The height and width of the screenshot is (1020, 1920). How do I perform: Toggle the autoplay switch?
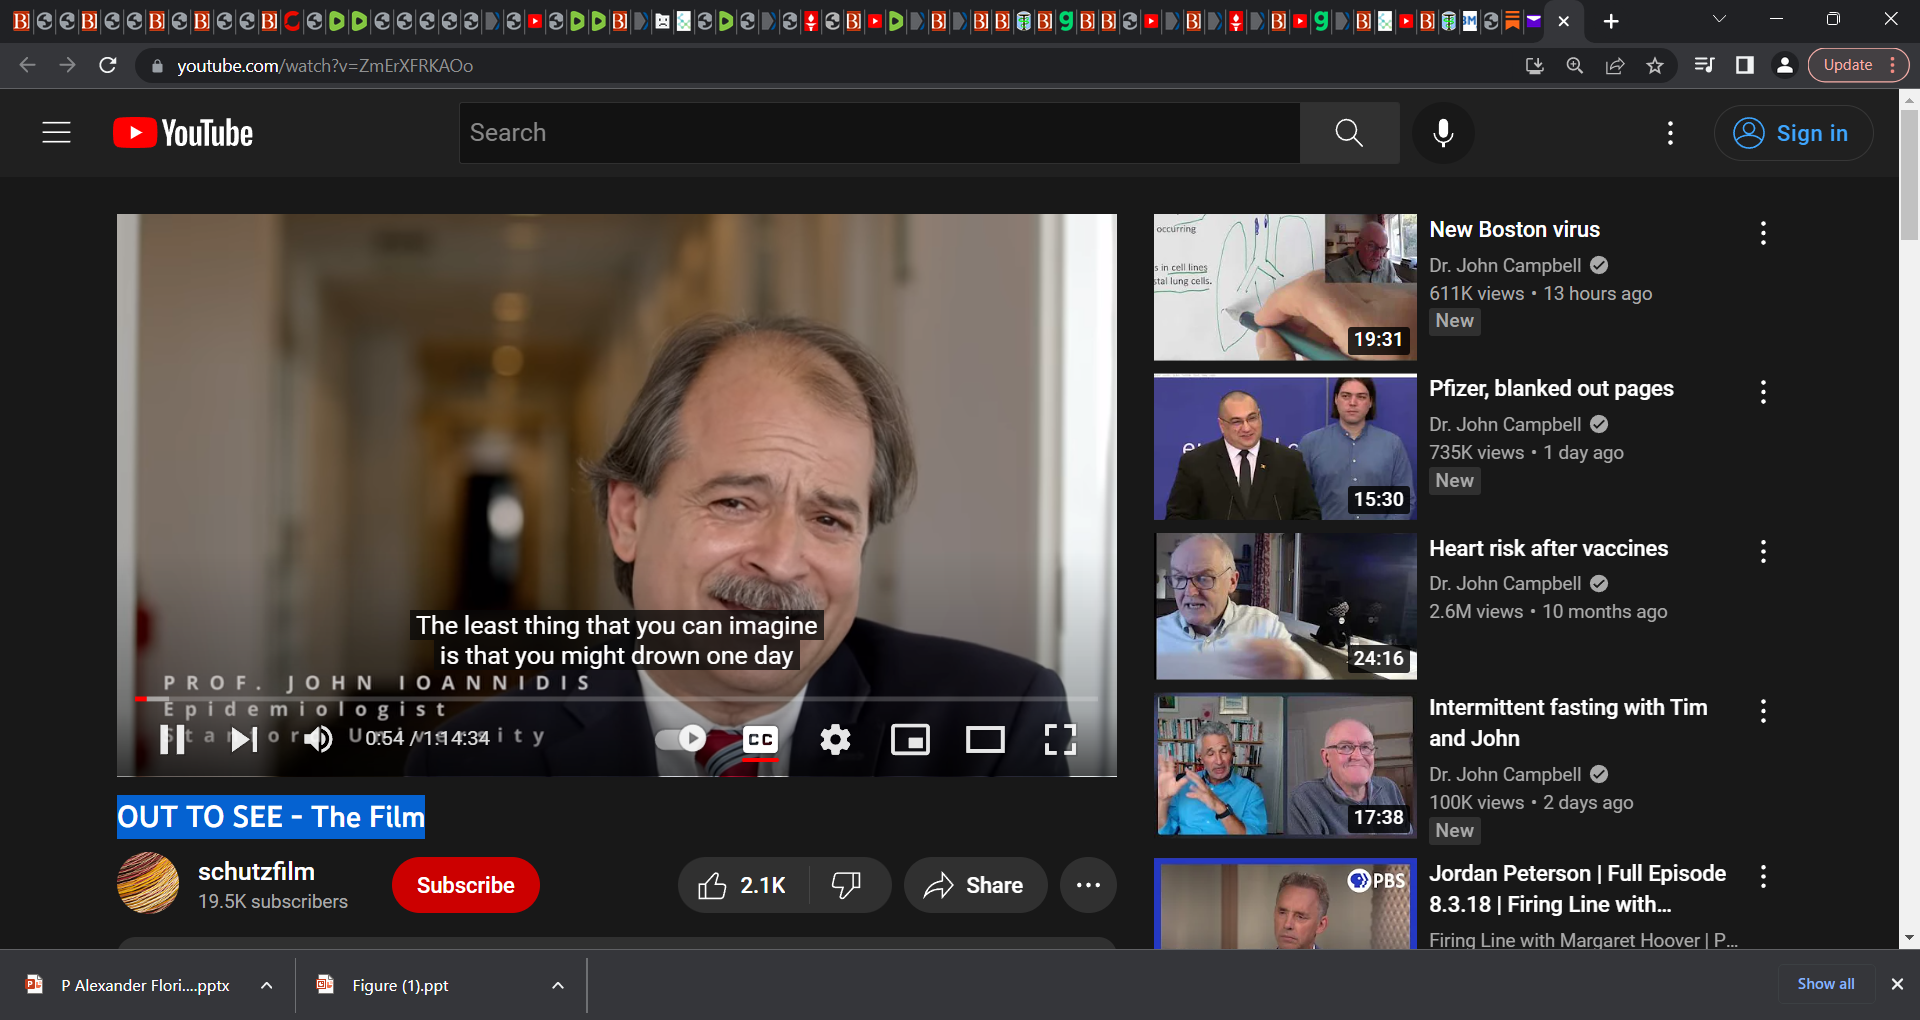(681, 739)
